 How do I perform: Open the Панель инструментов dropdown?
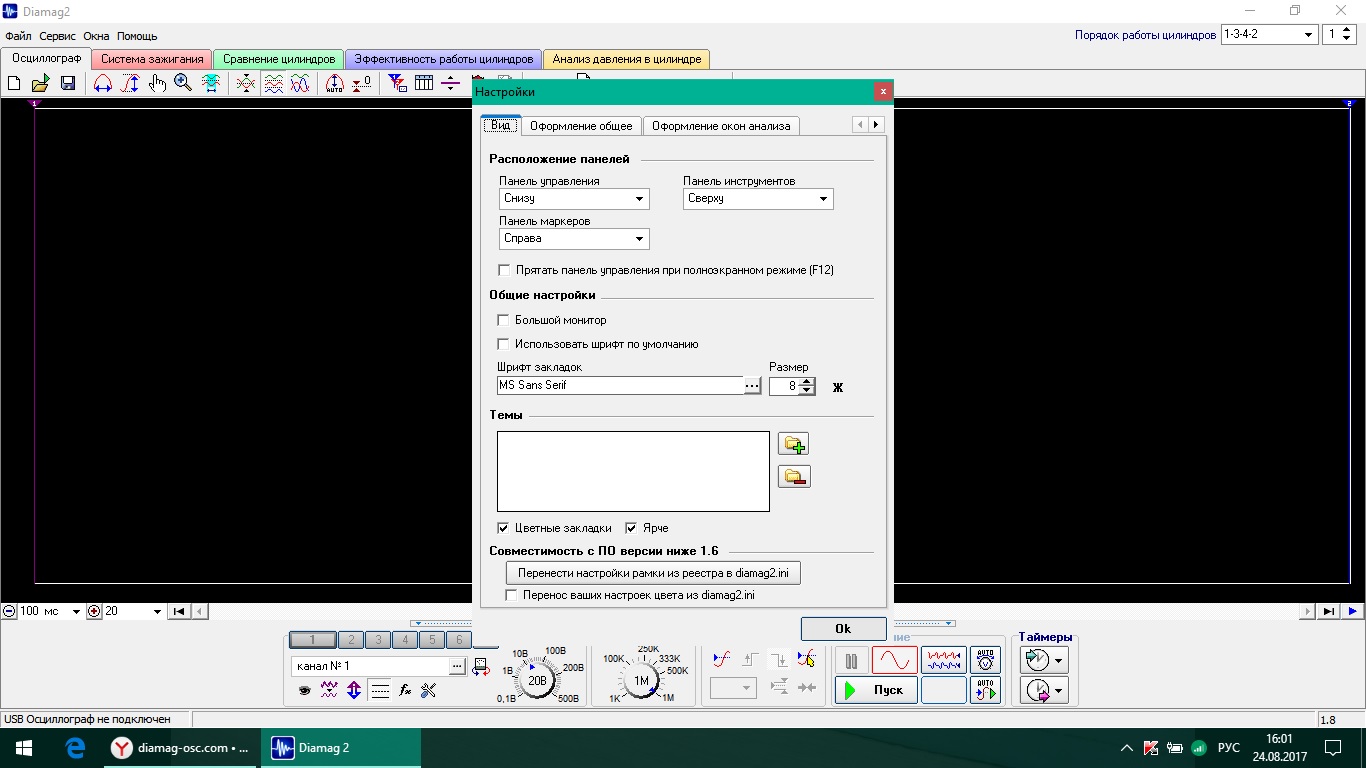[x=824, y=199]
